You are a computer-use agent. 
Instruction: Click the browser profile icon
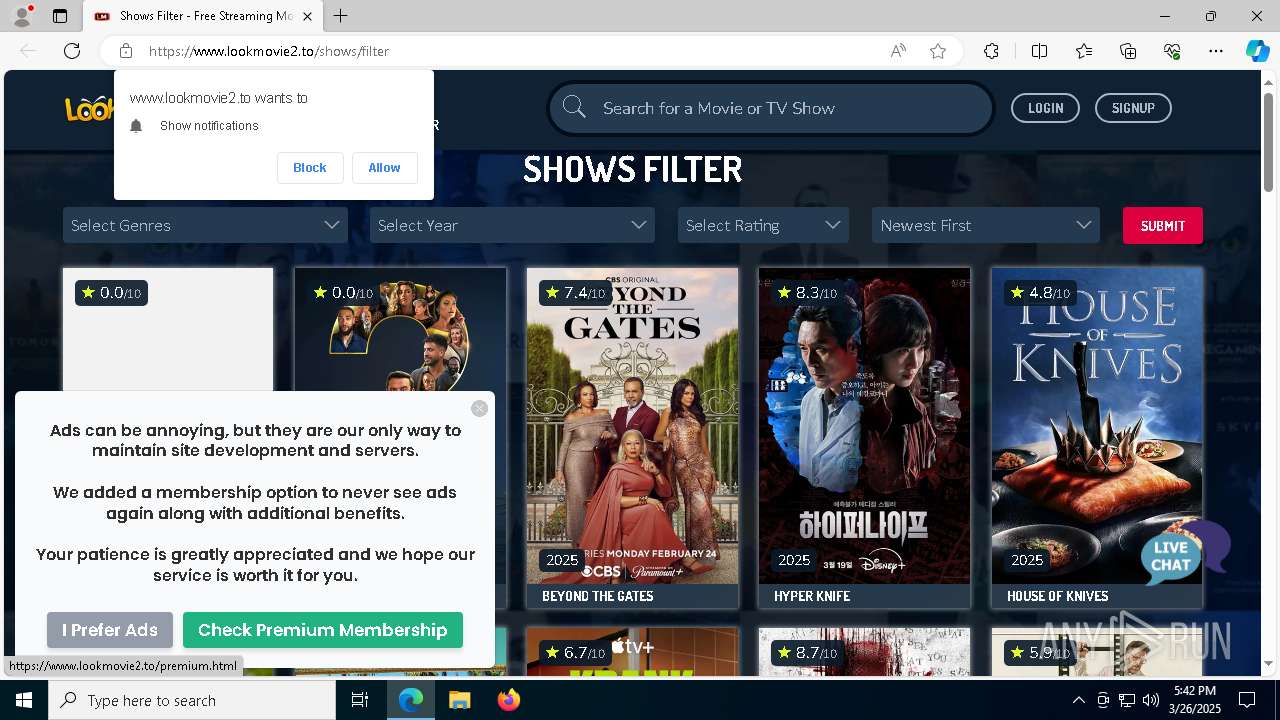pyautogui.click(x=22, y=16)
